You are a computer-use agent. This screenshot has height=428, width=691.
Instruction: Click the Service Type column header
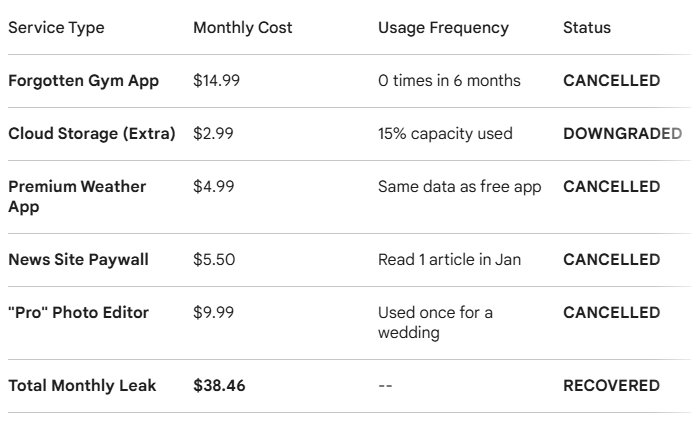click(56, 28)
